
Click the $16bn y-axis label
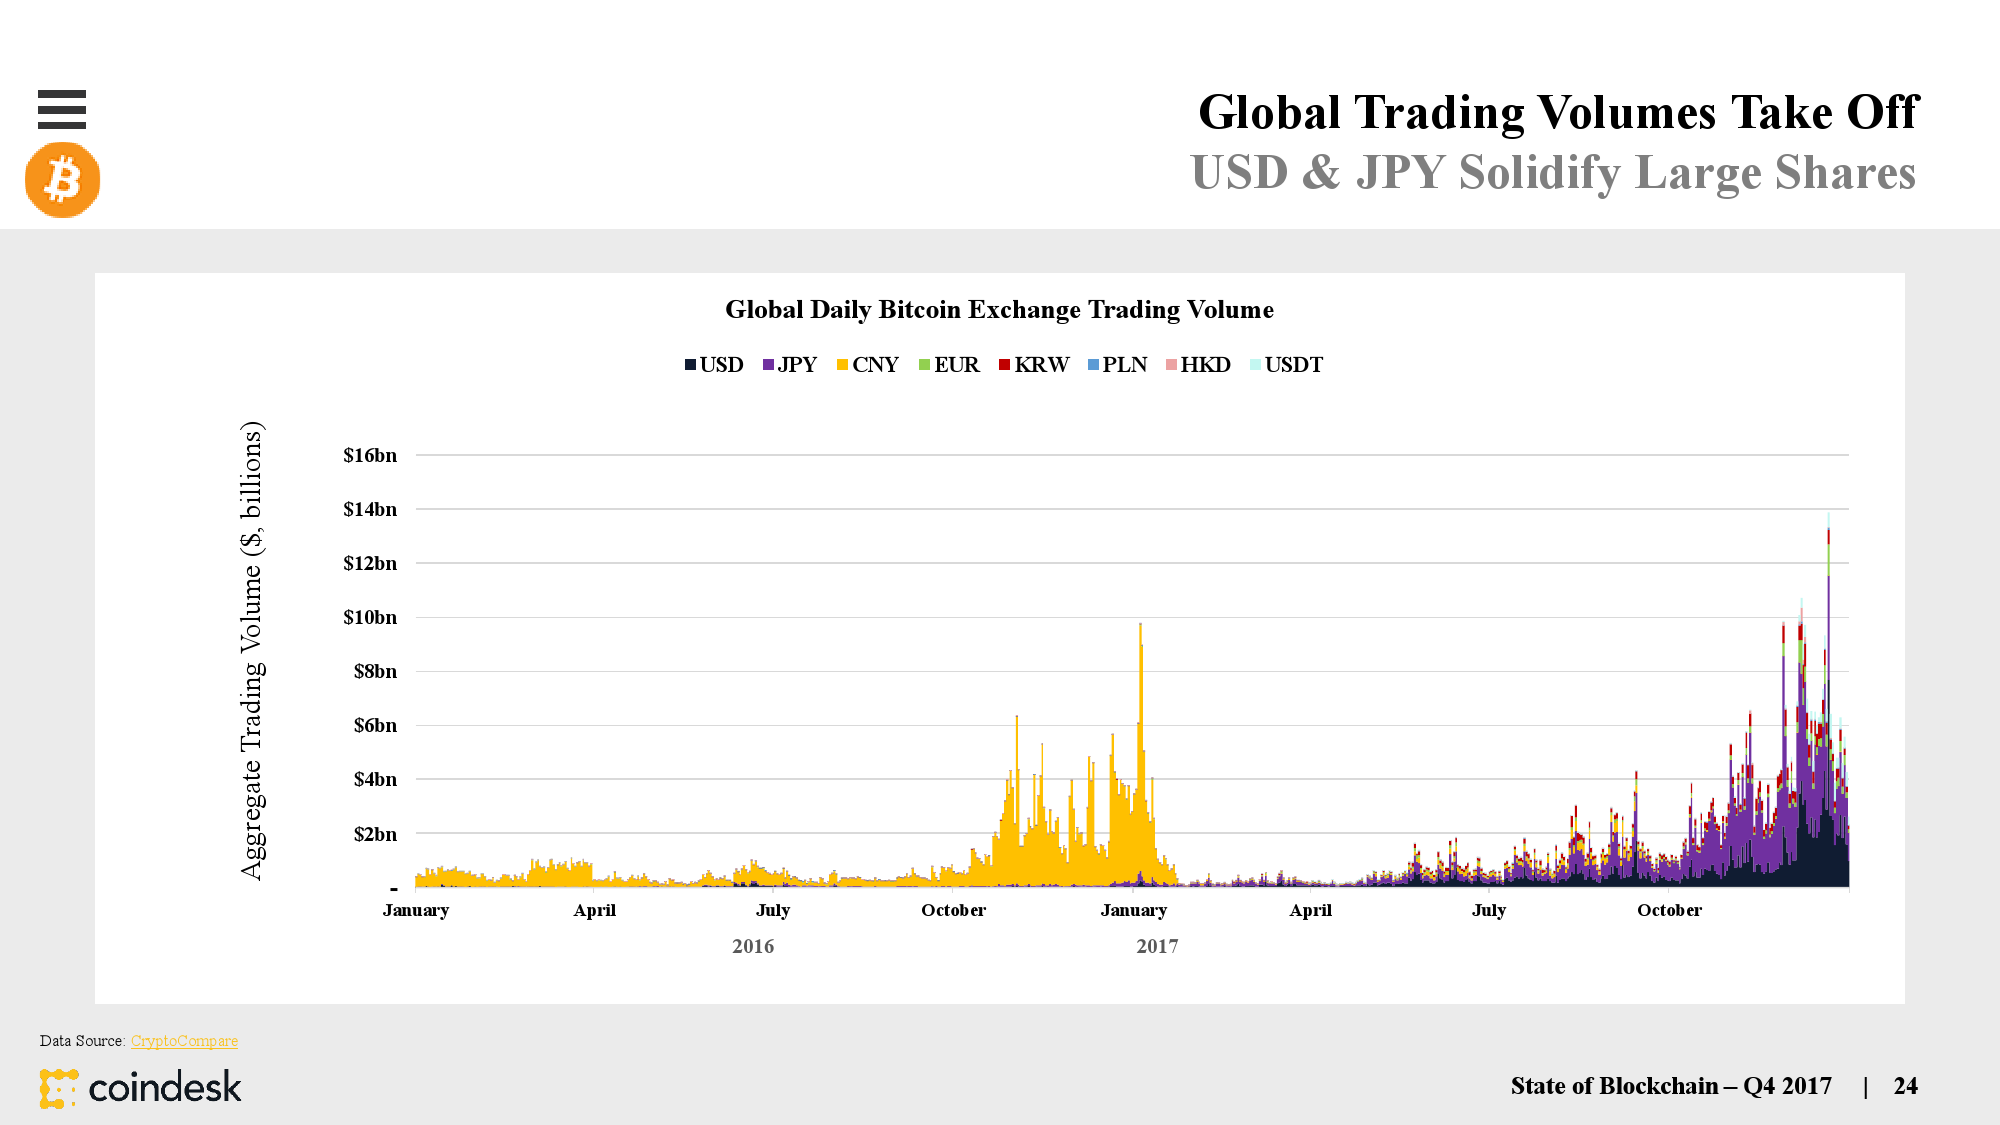click(370, 455)
